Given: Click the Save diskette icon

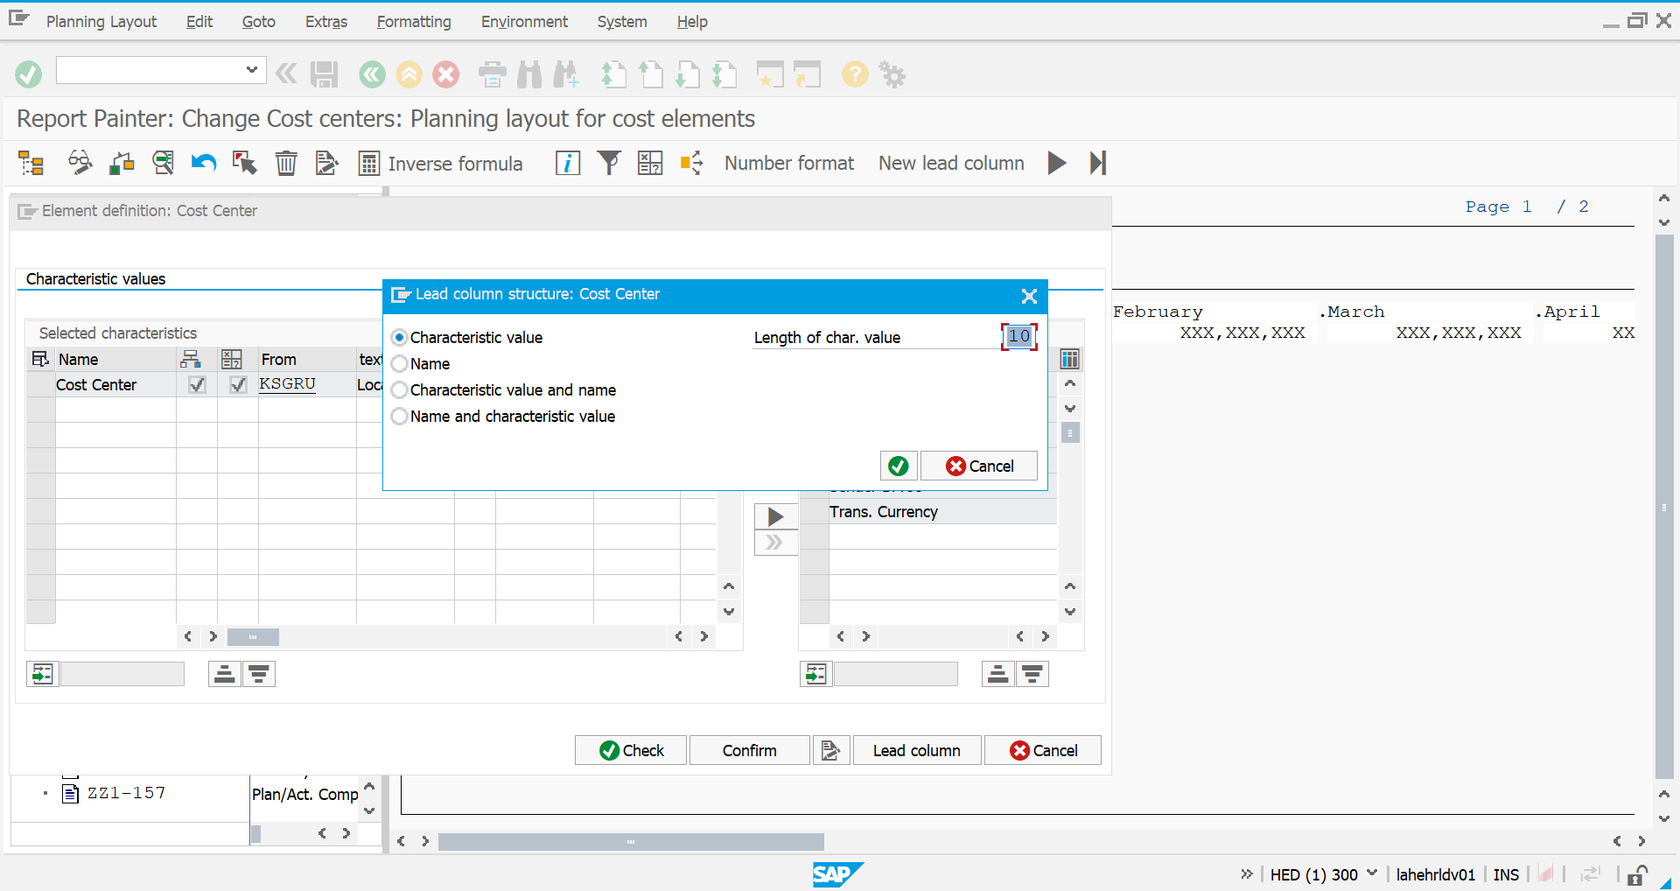Looking at the screenshot, I should (324, 74).
